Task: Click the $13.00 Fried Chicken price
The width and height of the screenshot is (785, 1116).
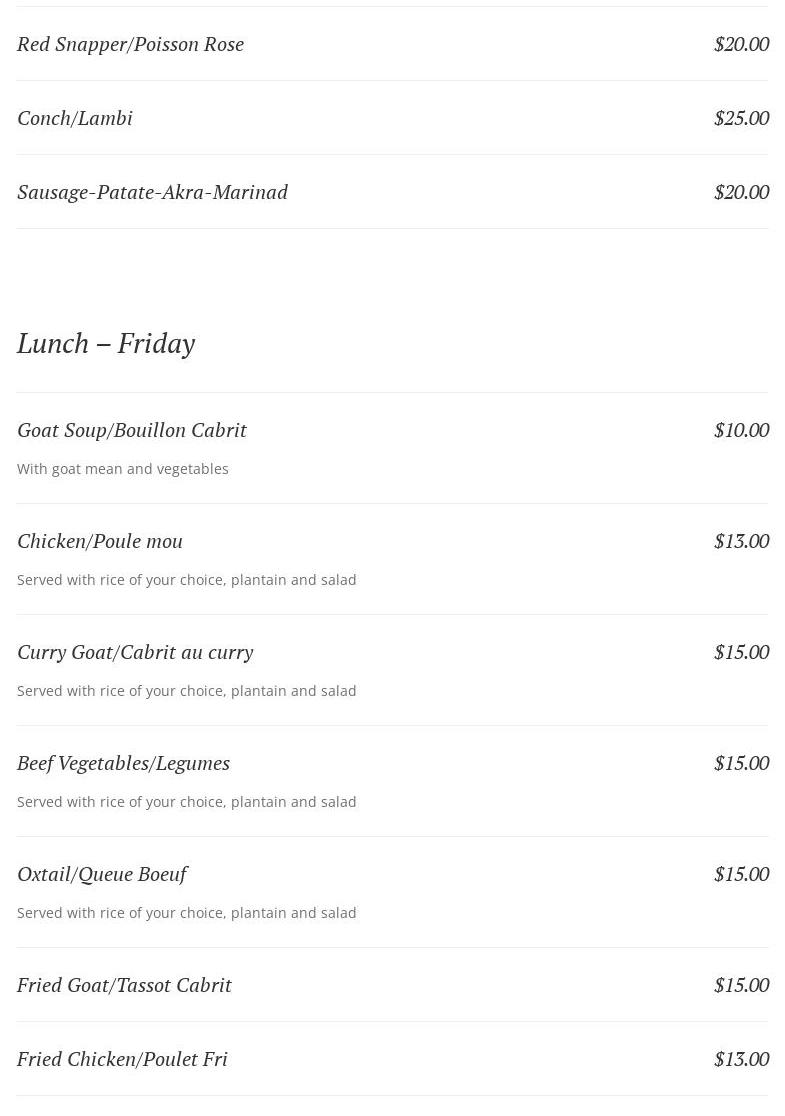Action: (x=742, y=1060)
